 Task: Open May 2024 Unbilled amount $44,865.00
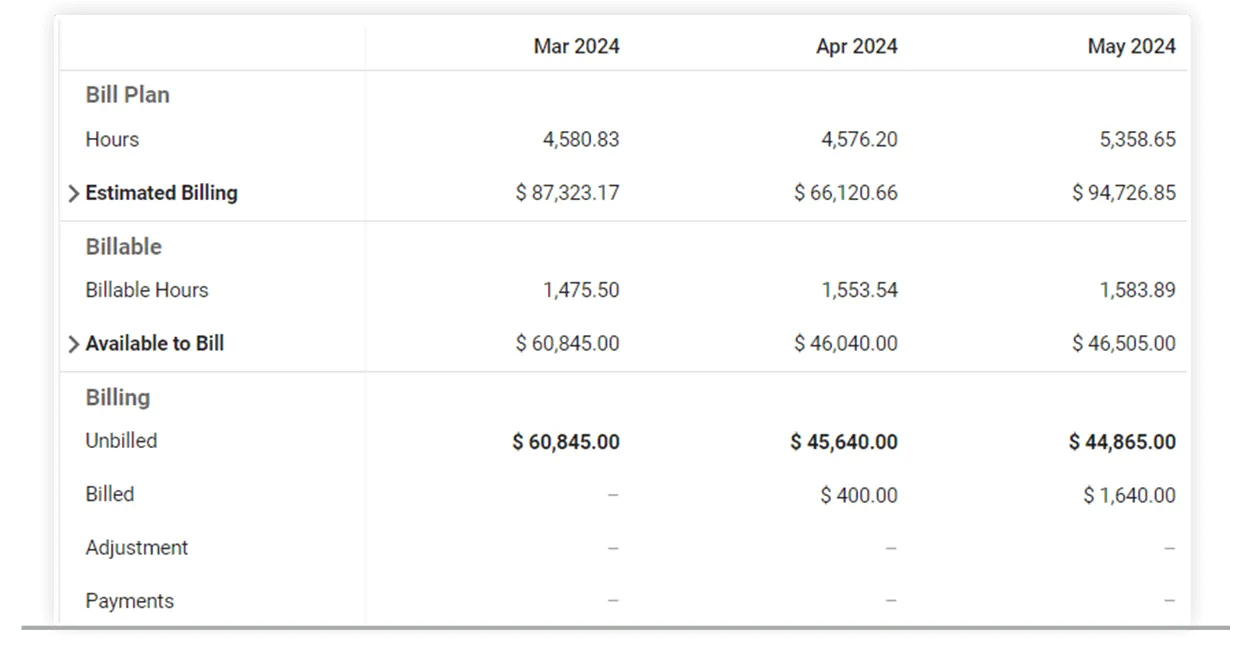pyautogui.click(x=1121, y=442)
